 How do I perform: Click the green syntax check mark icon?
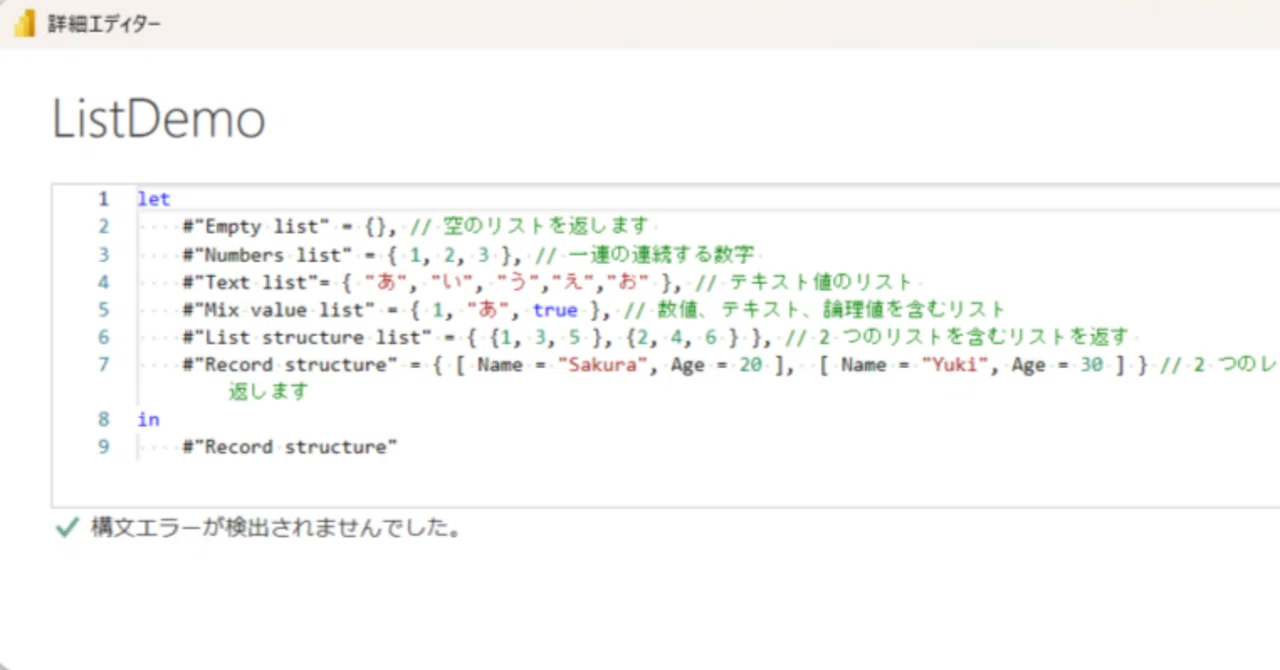[x=66, y=528]
